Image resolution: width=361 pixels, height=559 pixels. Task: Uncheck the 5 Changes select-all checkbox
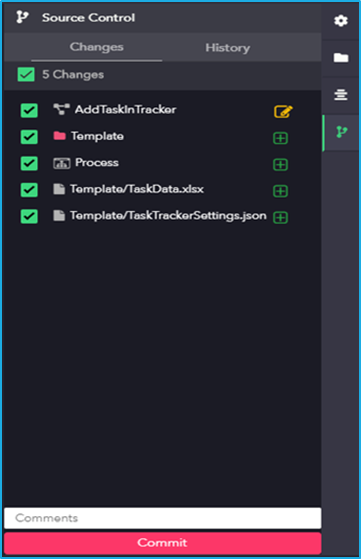(x=26, y=75)
